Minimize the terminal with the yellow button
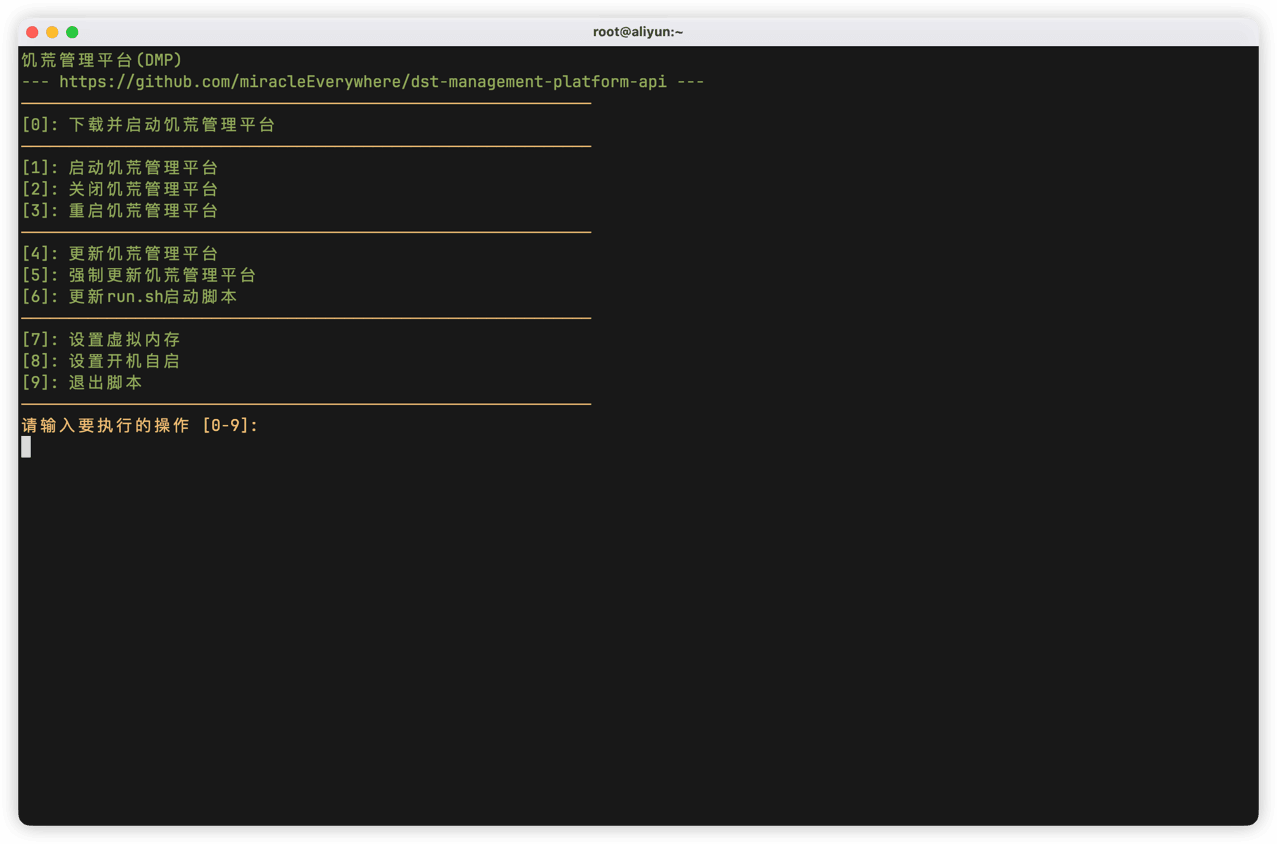The width and height of the screenshot is (1277, 844). [52, 32]
